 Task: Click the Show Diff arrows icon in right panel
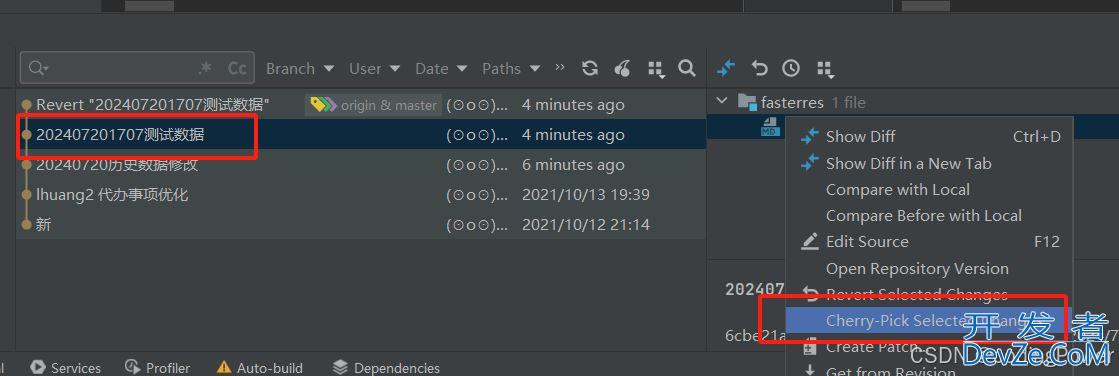[x=726, y=68]
